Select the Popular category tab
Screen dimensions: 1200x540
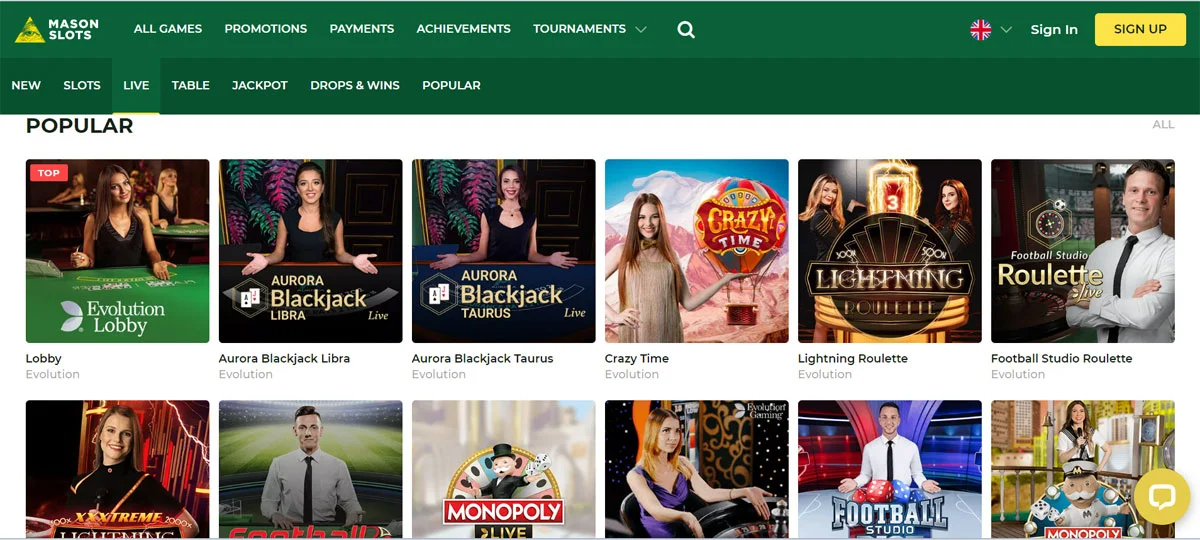(x=451, y=85)
